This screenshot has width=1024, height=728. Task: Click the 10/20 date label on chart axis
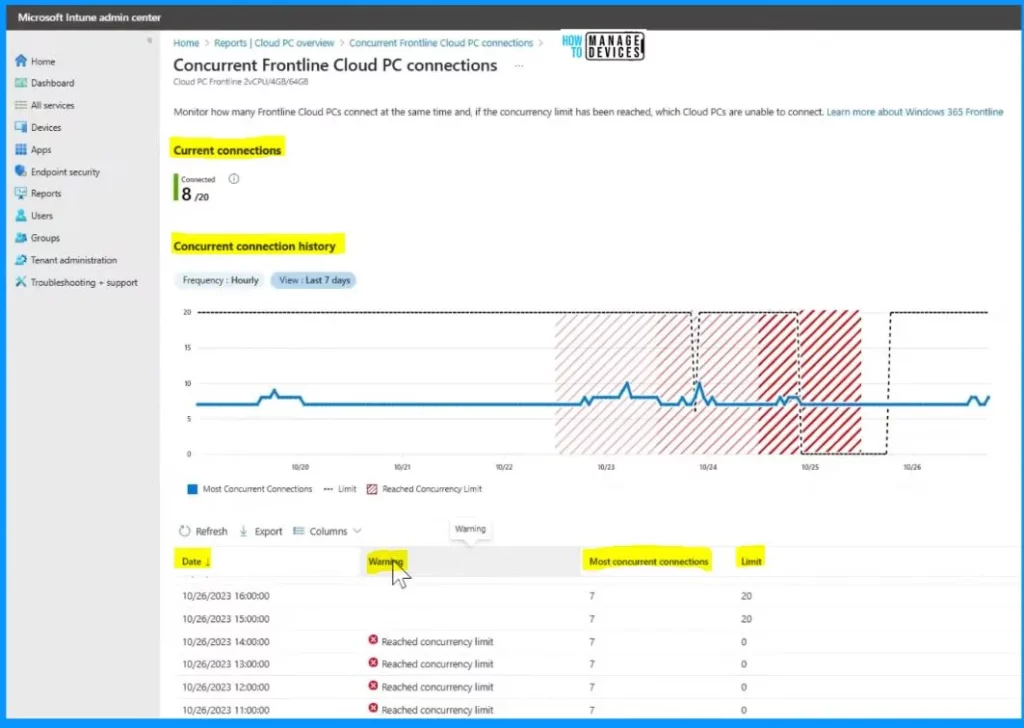pos(300,467)
